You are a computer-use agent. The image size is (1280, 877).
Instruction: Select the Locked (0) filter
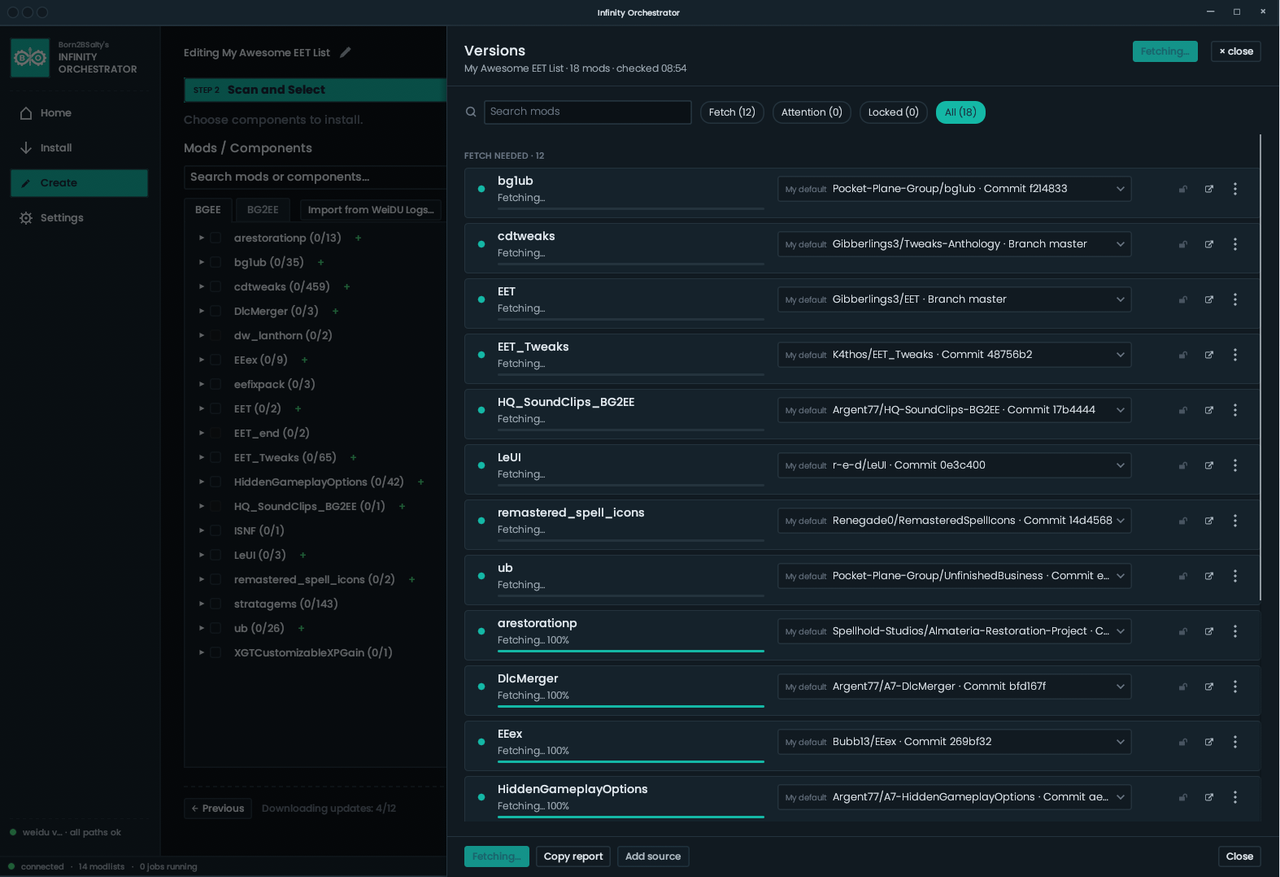[893, 112]
